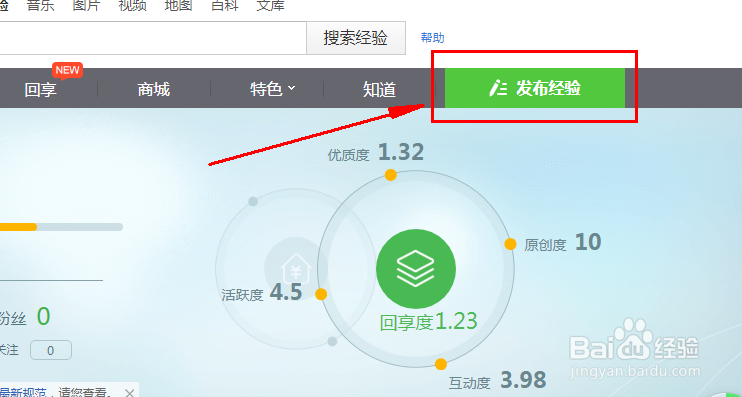The height and width of the screenshot is (397, 742).
Task: Click the orange level progress bar
Action: pos(62,227)
